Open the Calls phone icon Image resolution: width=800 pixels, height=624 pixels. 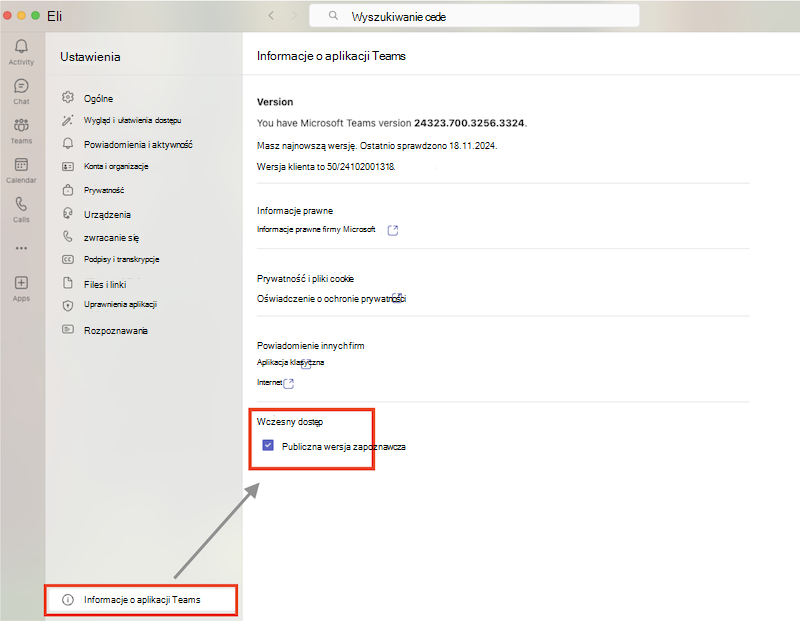[x=21, y=204]
